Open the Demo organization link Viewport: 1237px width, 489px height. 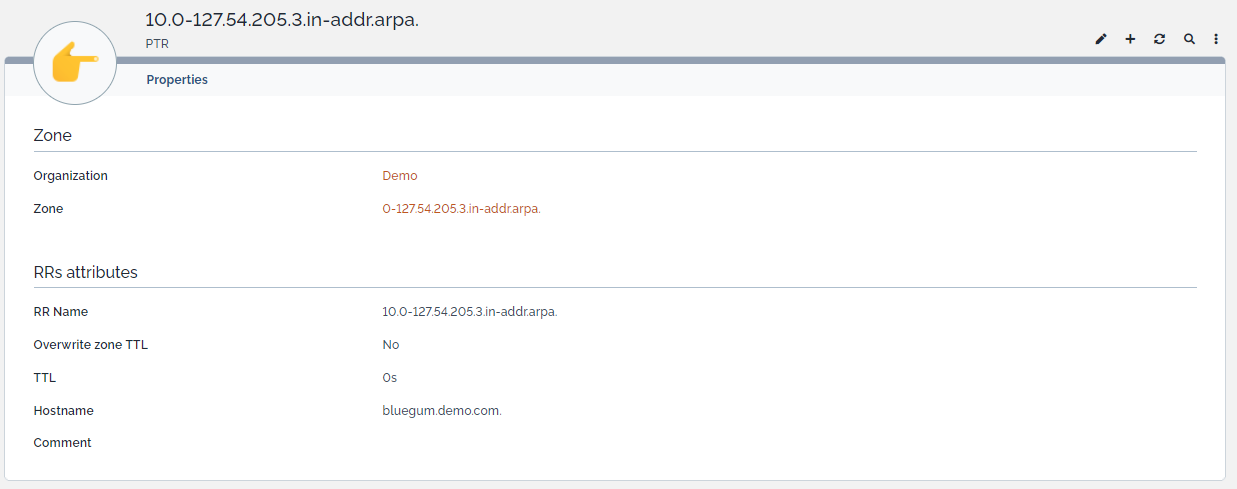(x=399, y=176)
